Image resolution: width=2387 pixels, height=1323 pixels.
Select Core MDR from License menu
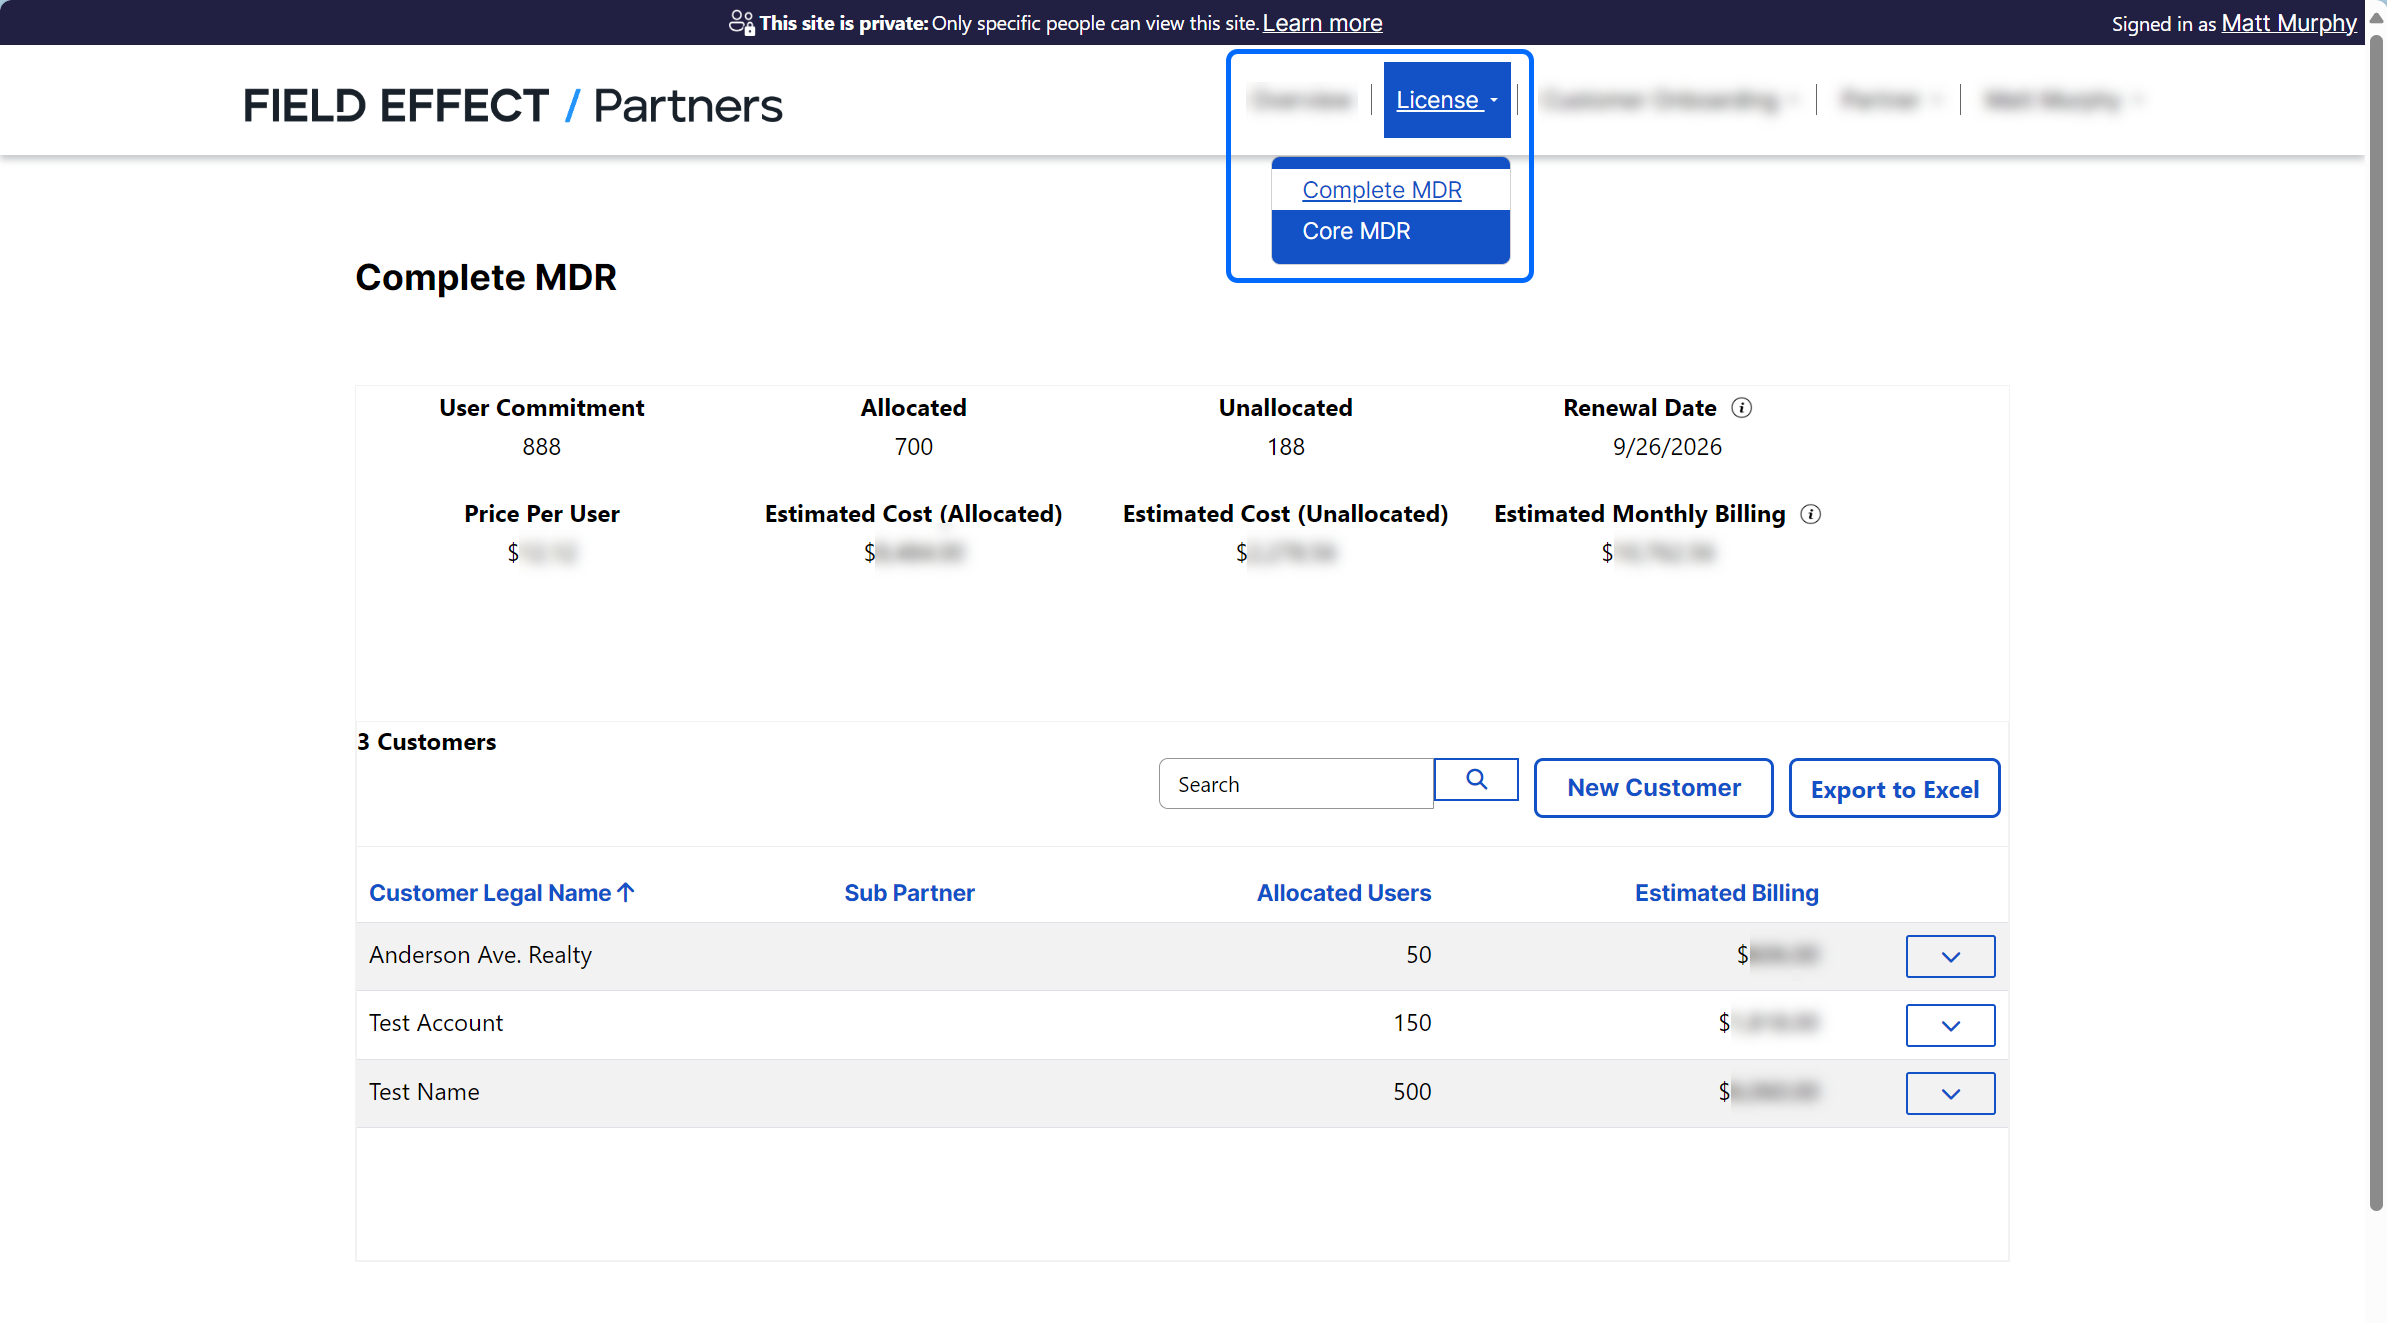1356,231
